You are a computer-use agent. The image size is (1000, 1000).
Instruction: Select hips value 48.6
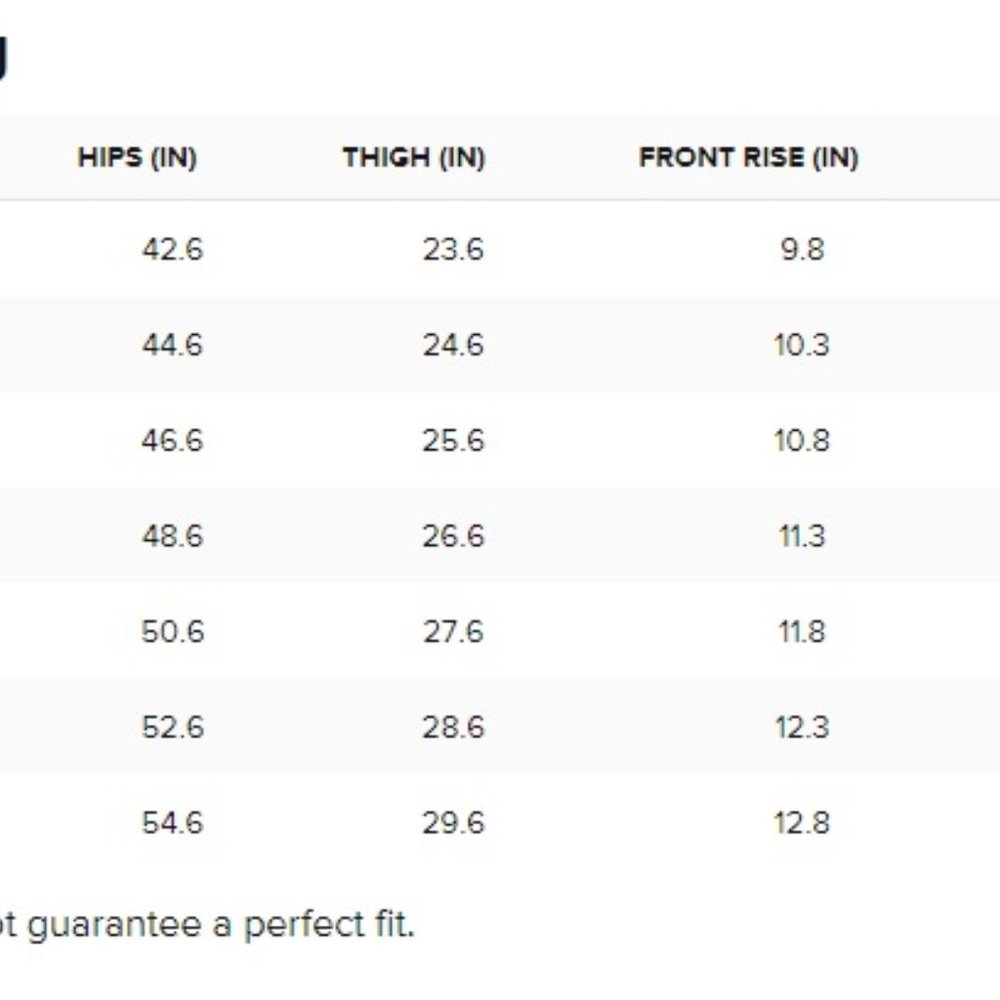172,536
